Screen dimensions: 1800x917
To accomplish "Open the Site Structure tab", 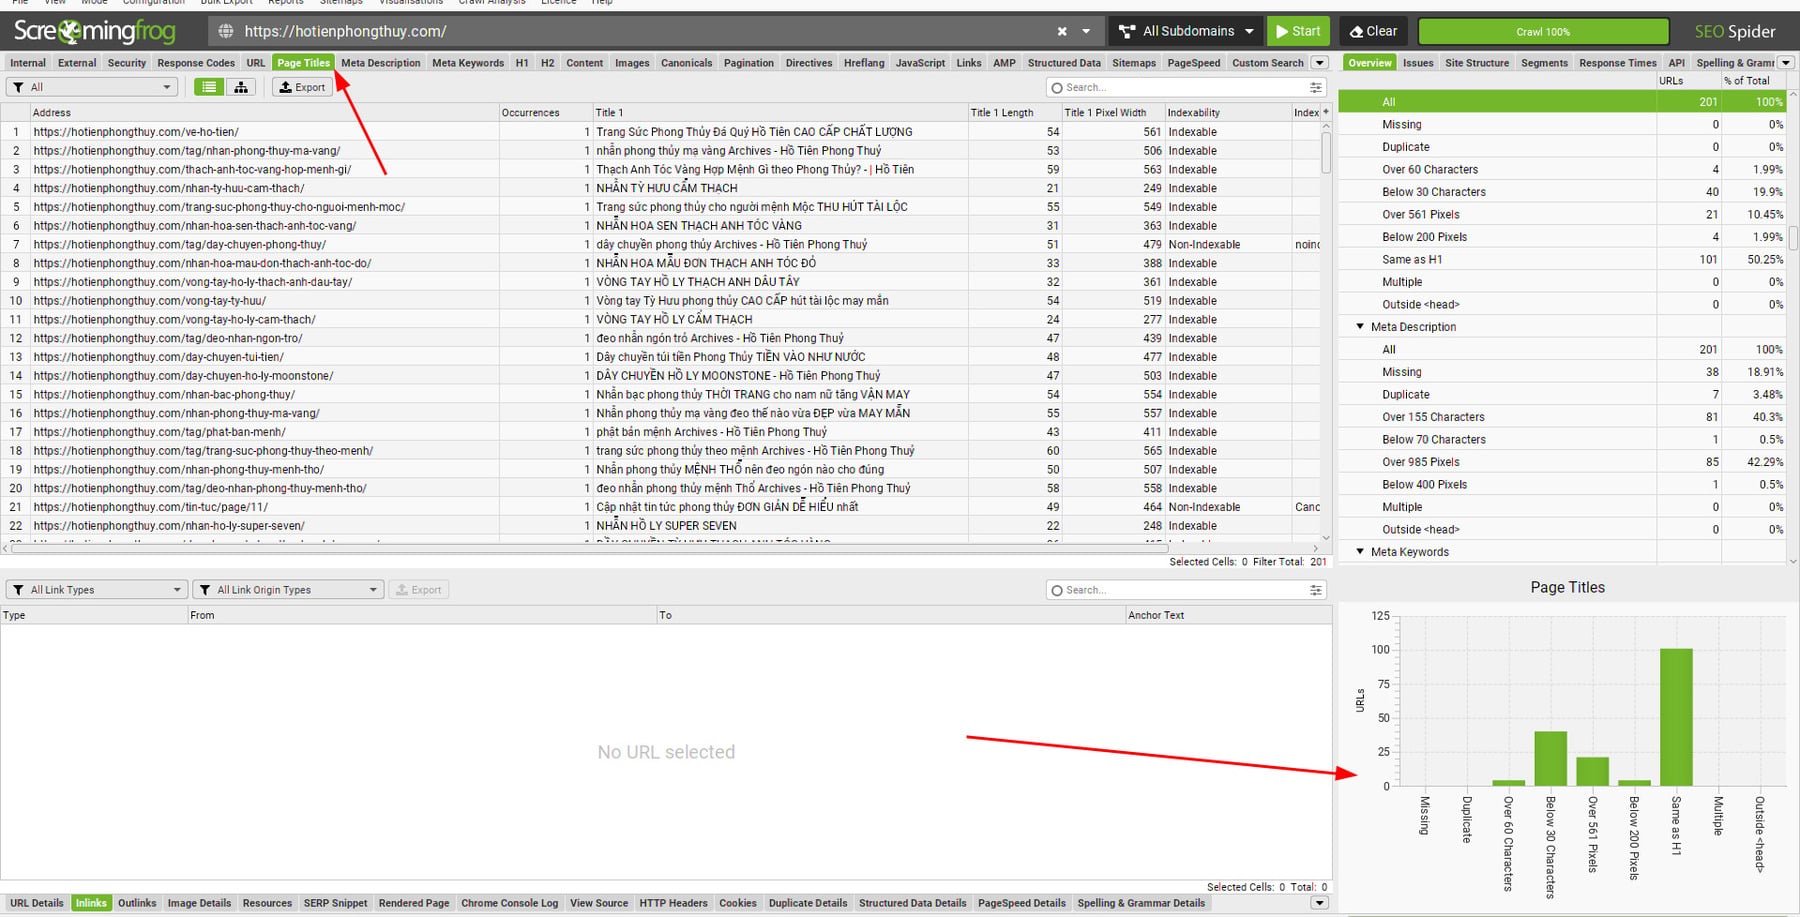I will point(1477,62).
